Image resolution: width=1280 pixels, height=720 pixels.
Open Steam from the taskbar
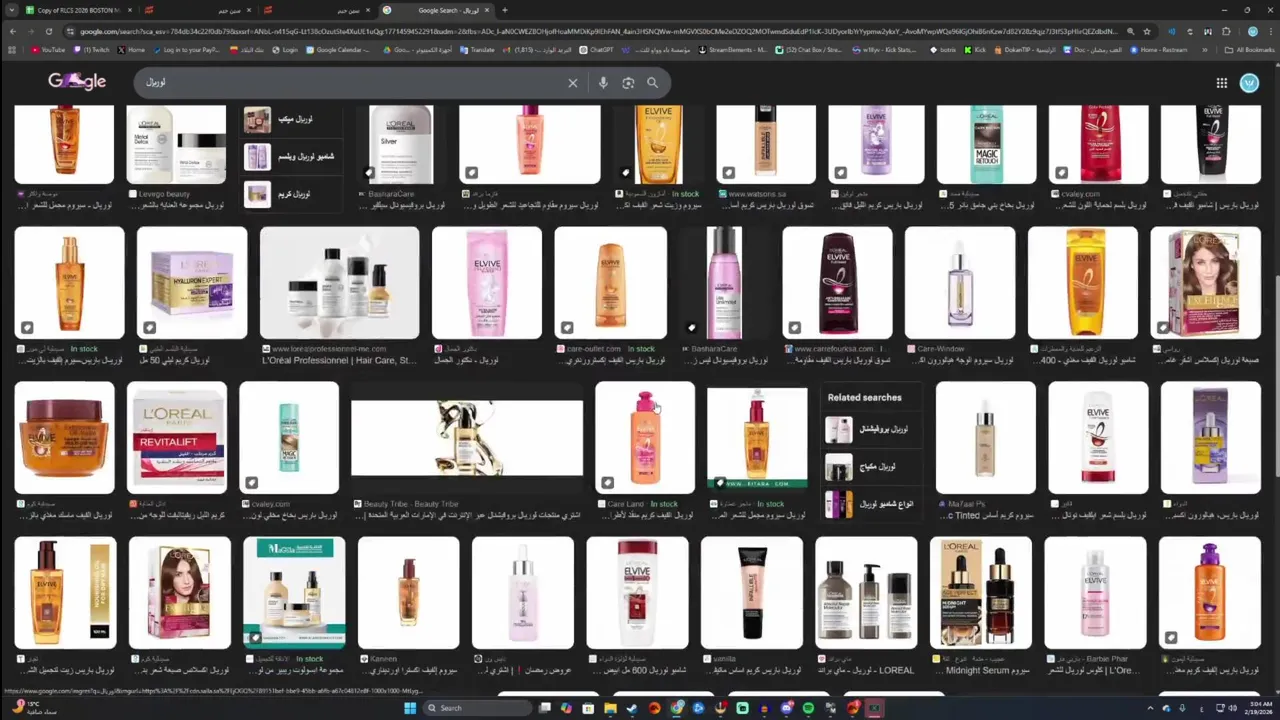pos(632,708)
